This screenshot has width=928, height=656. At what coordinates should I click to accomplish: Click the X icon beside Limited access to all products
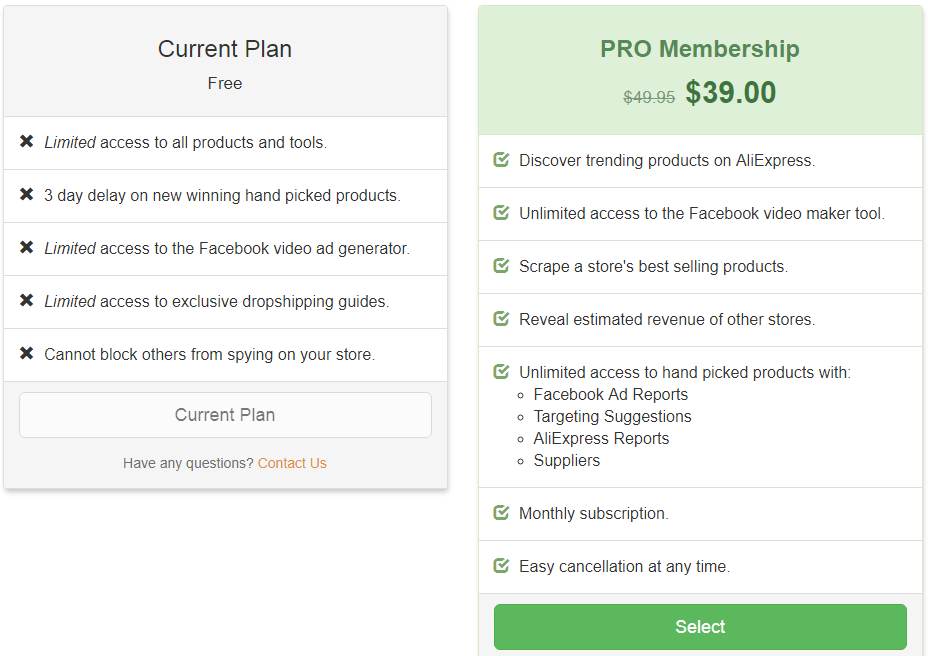click(27, 142)
